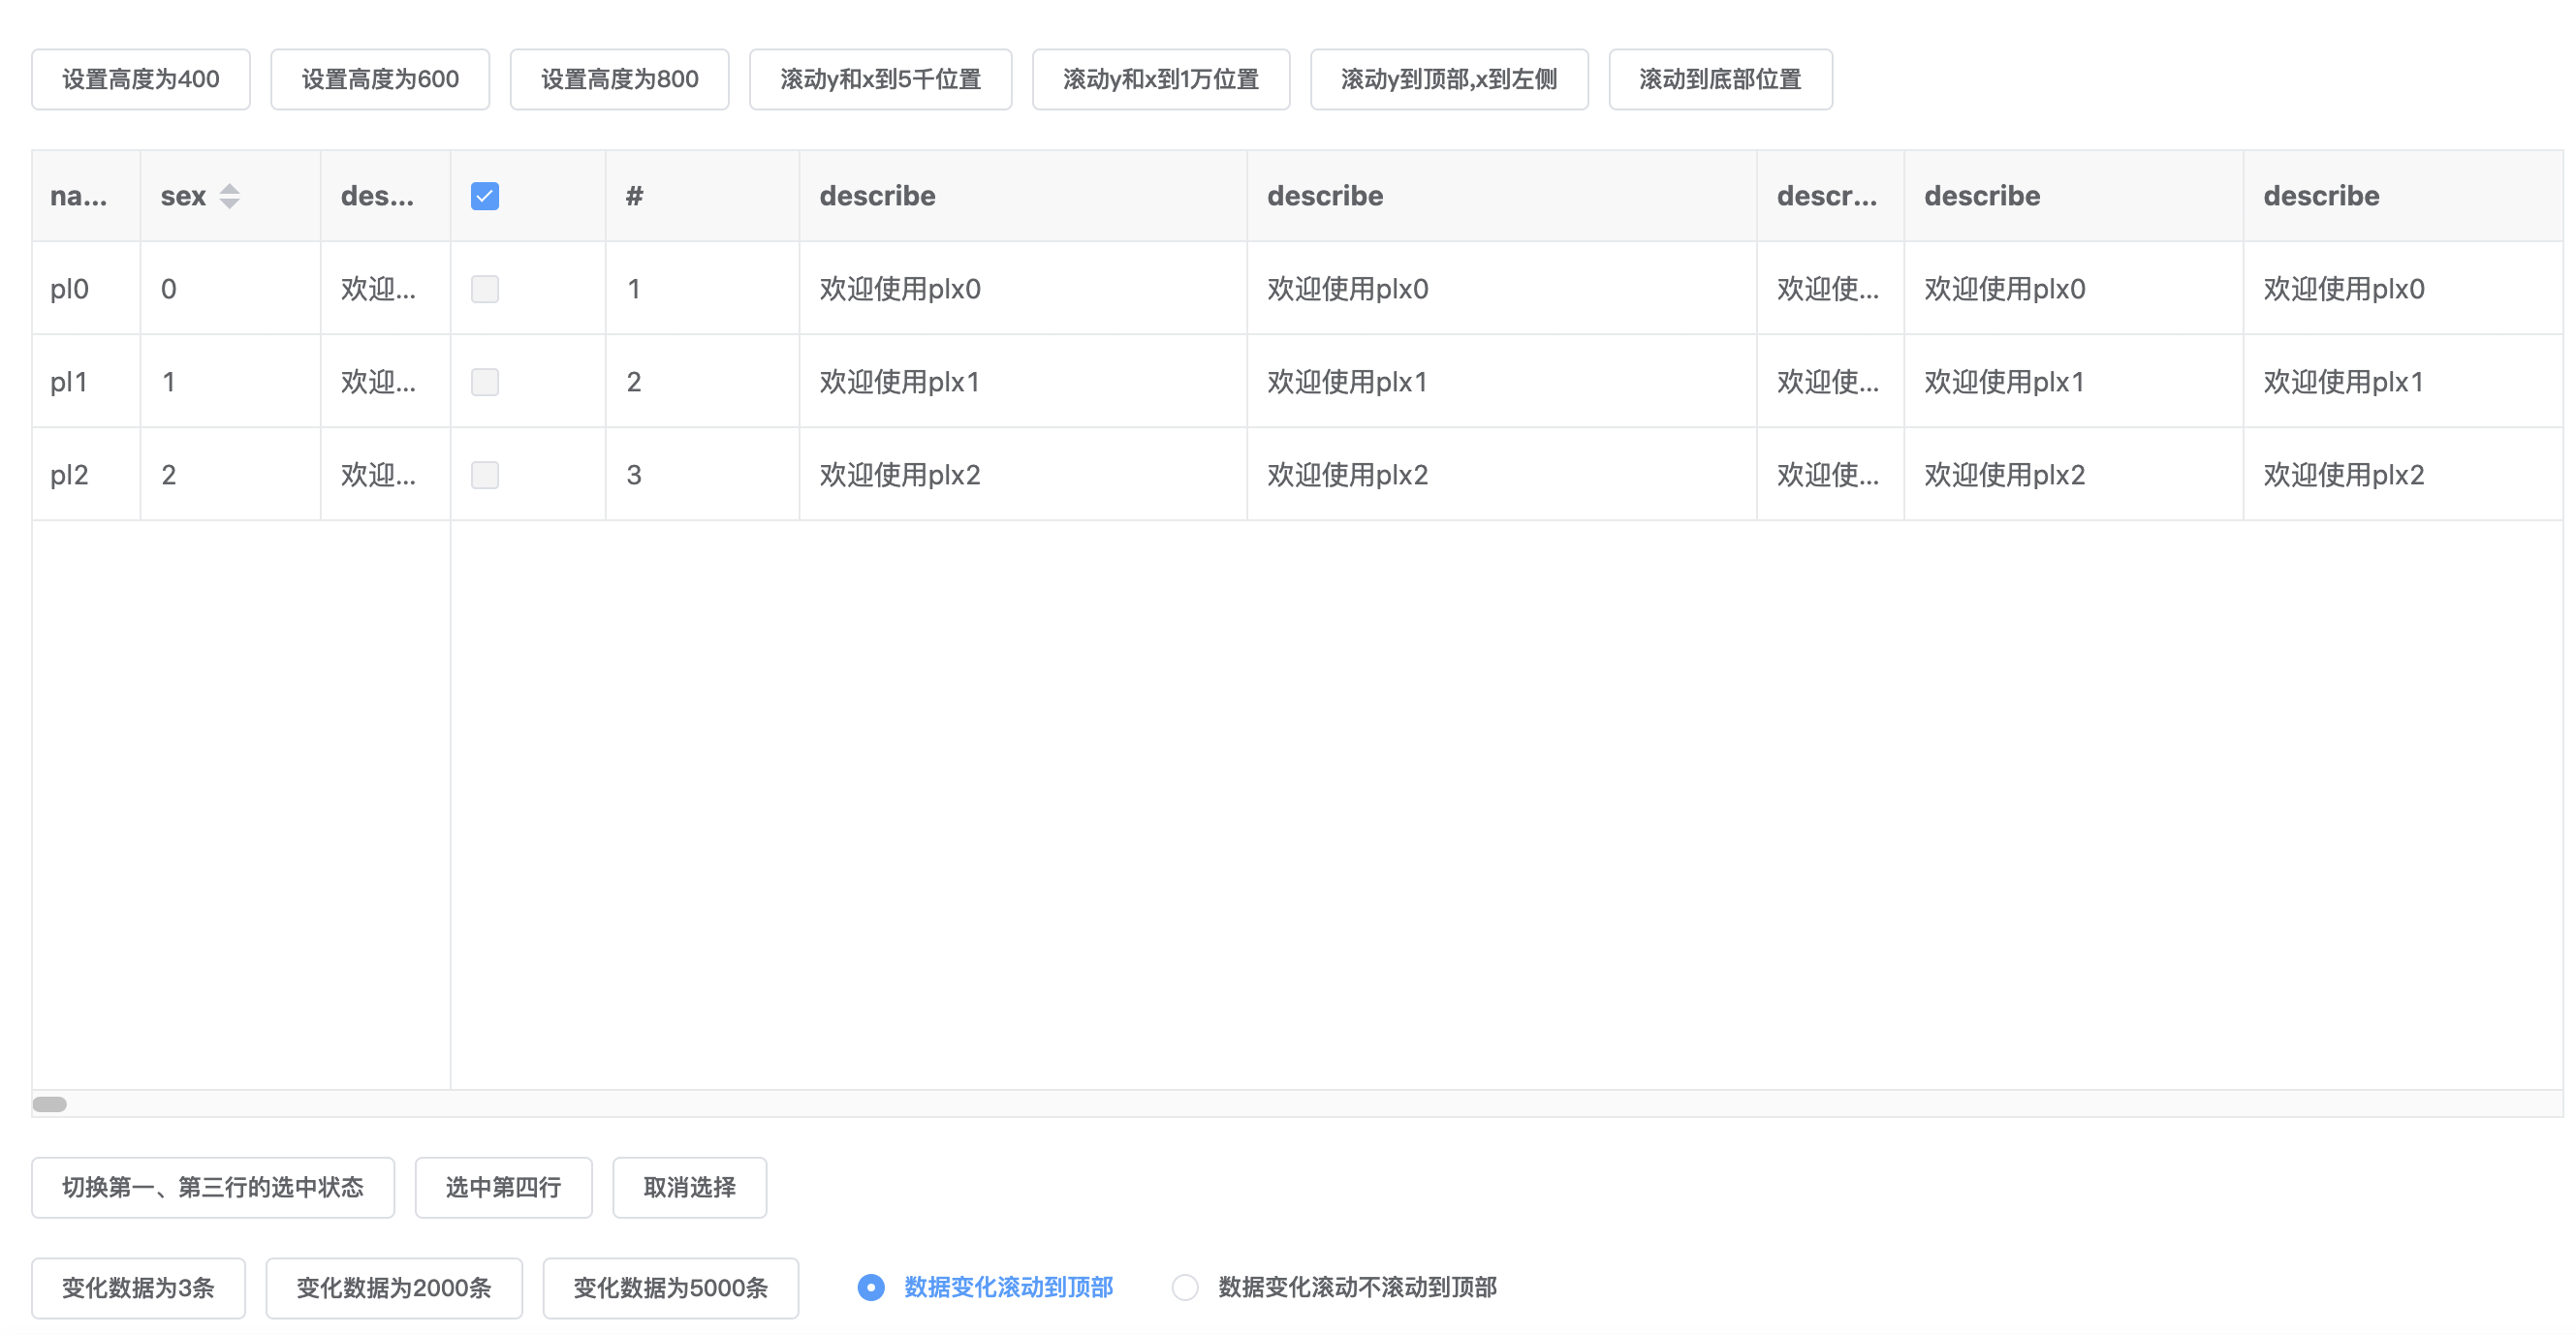Viewport: 2576px width, 1335px height.
Task: Click 滚动y和x到1万位置
Action: click(1160, 79)
